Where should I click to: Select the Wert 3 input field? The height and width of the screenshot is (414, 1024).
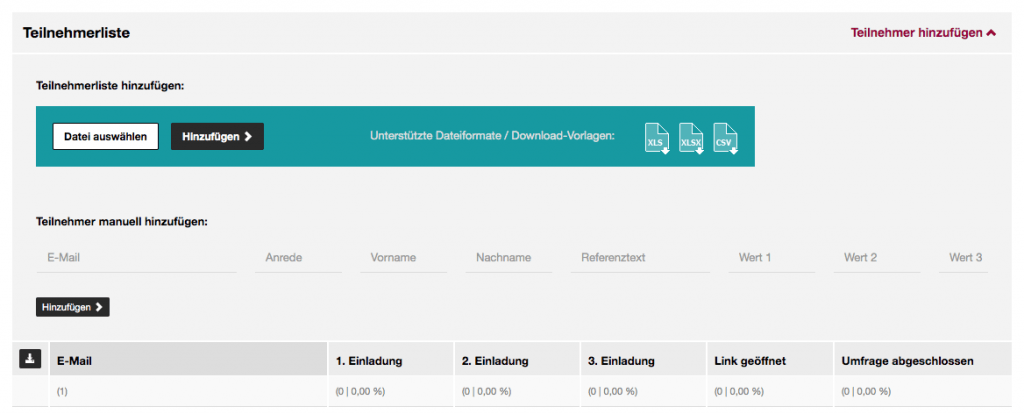point(963,258)
